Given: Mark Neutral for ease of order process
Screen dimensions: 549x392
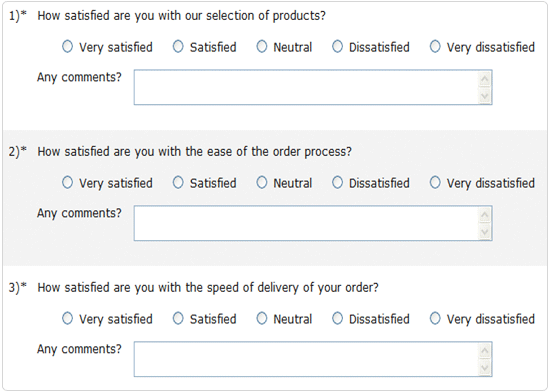Looking at the screenshot, I should [262, 182].
